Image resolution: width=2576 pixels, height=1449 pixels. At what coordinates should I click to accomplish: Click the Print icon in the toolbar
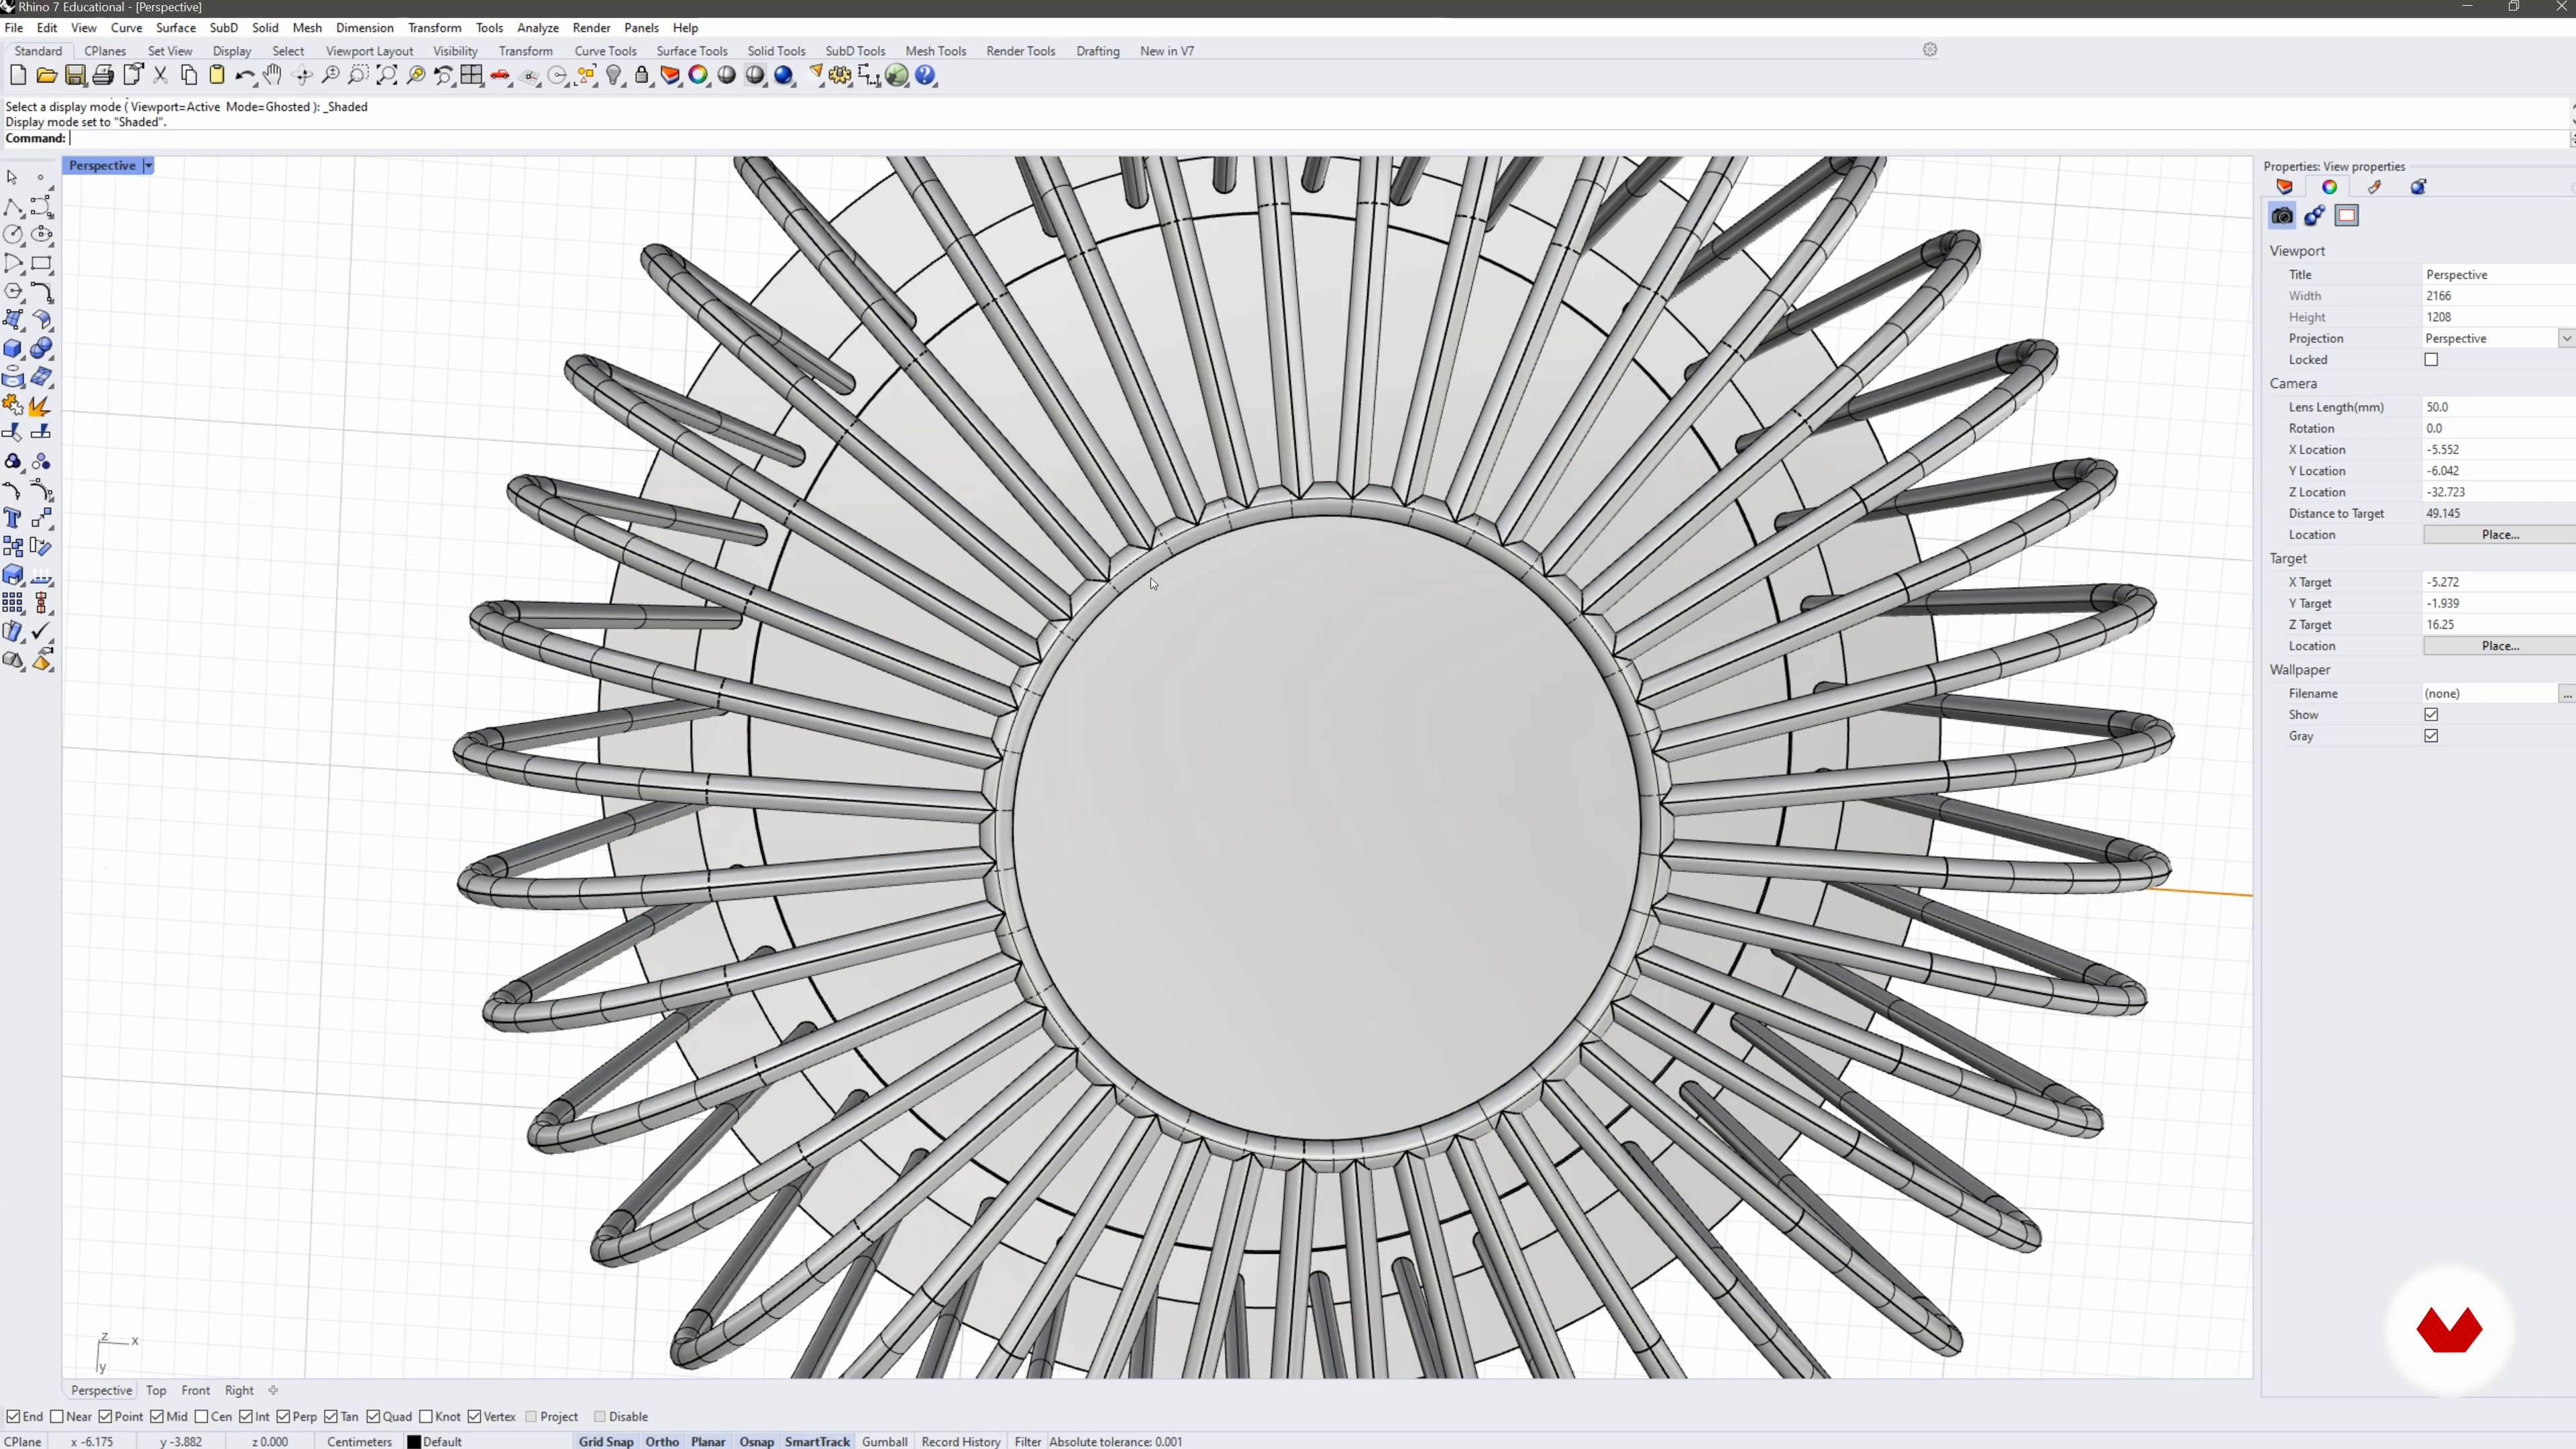click(103, 75)
